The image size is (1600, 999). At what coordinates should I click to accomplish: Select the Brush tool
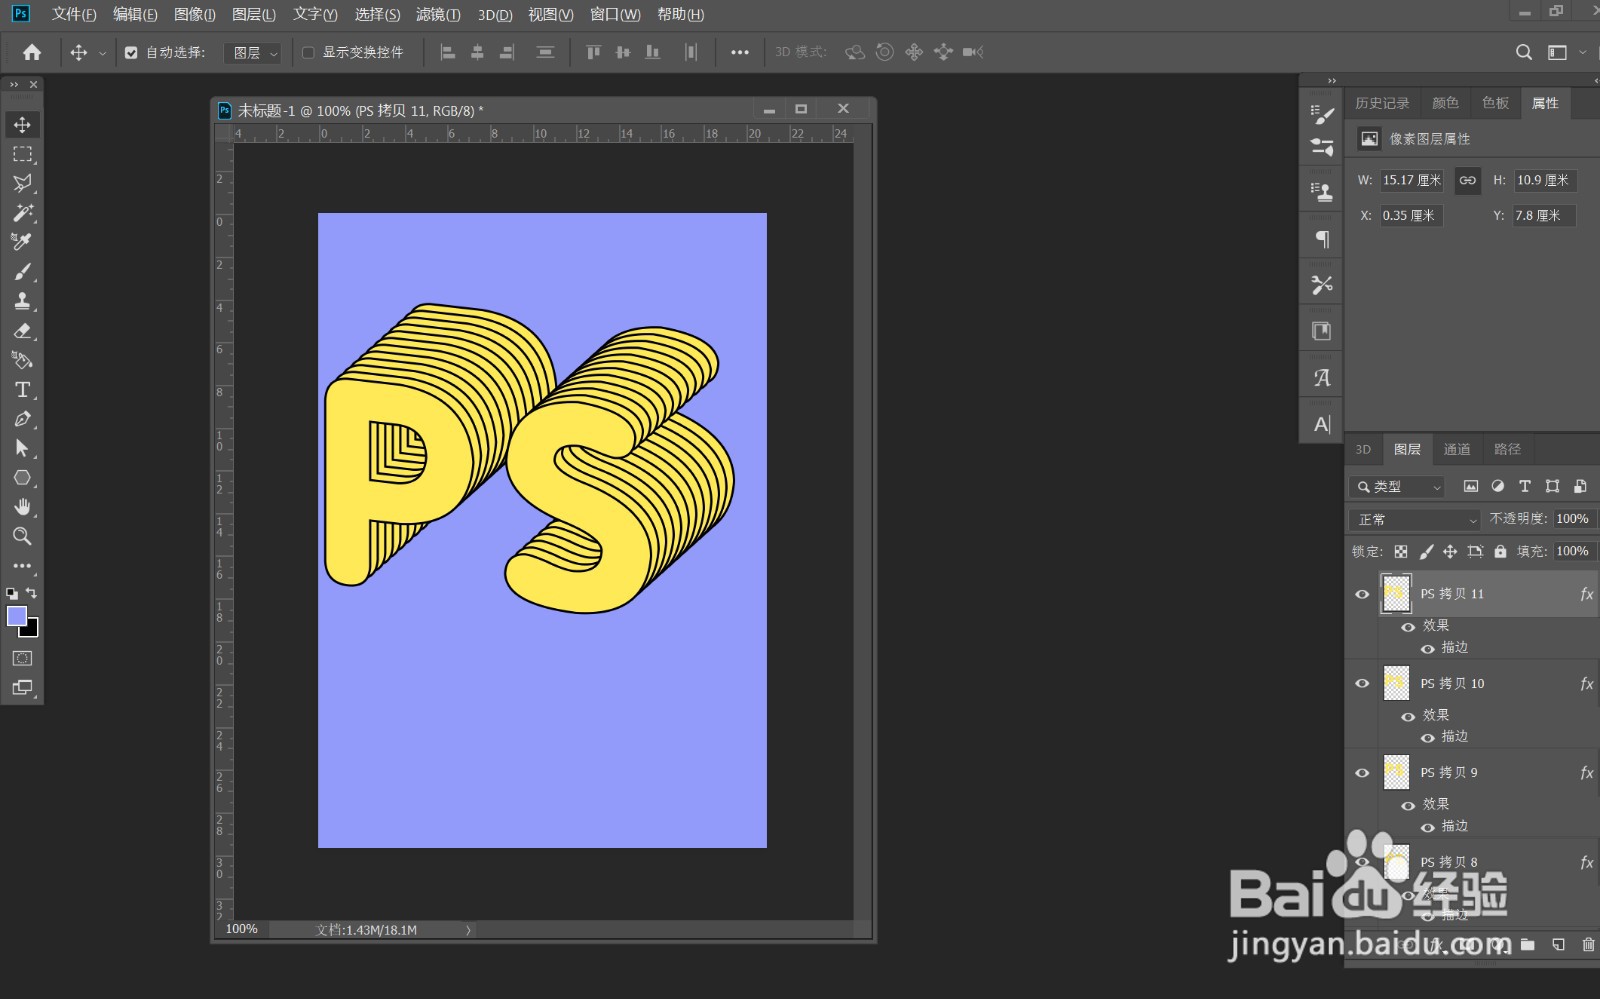22,272
